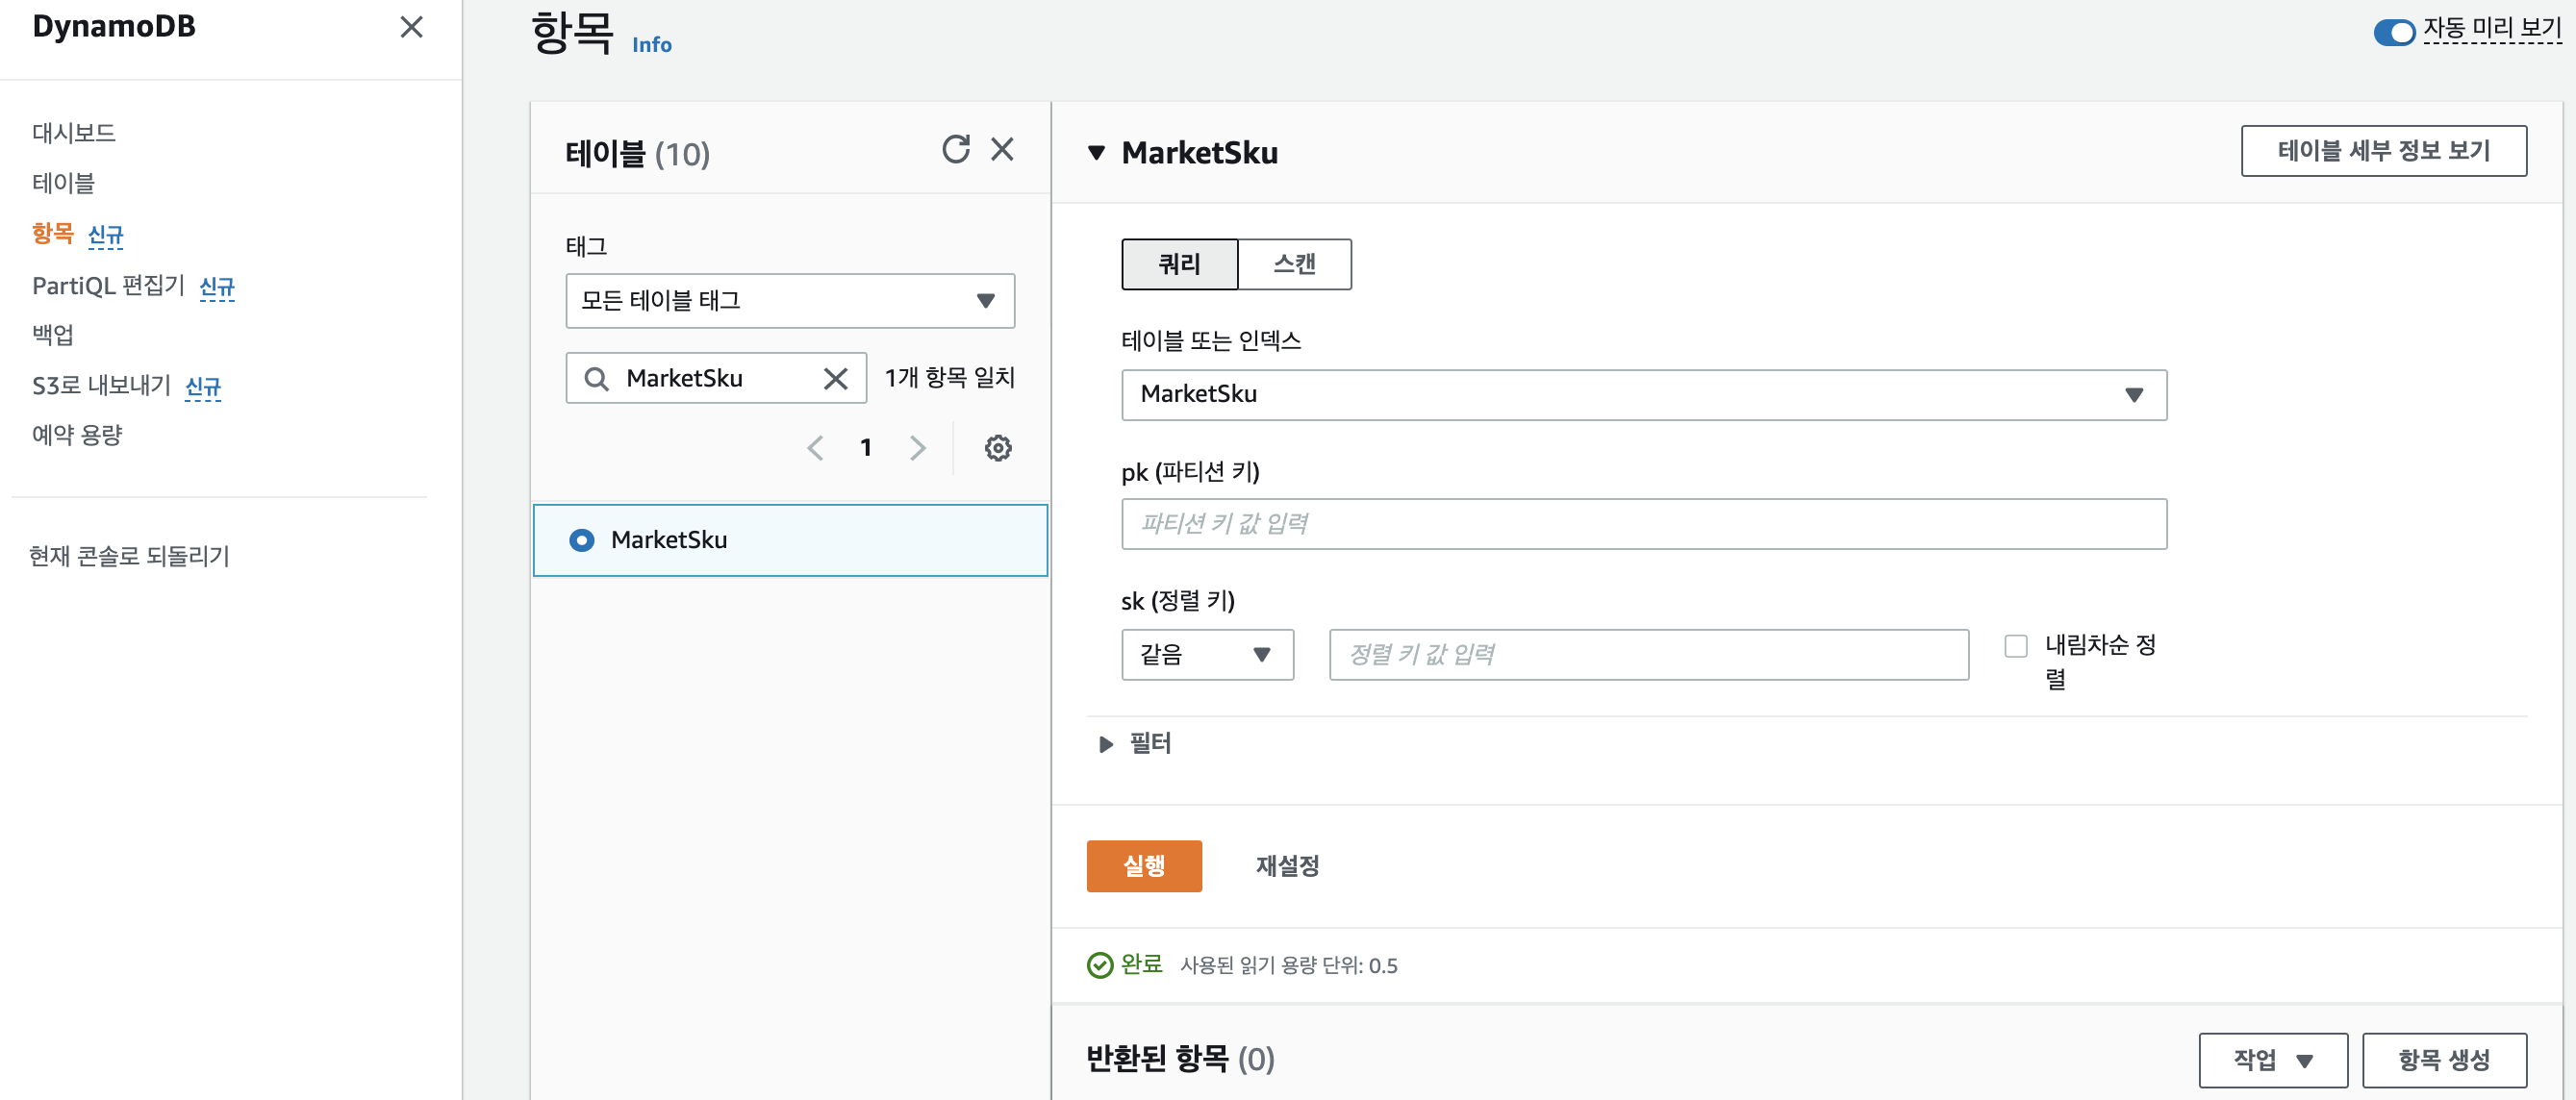This screenshot has width=2576, height=1100.
Task: Select the MarketSku table radio button
Action: (581, 540)
